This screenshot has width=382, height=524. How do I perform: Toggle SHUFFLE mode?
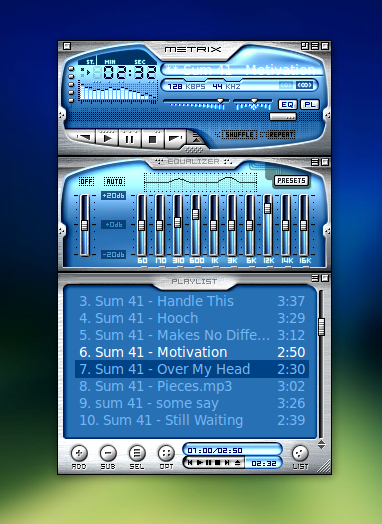pos(237,135)
